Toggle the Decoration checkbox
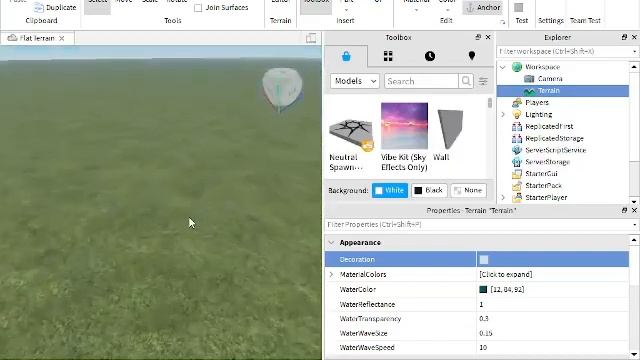The width and height of the screenshot is (640, 360). (484, 260)
